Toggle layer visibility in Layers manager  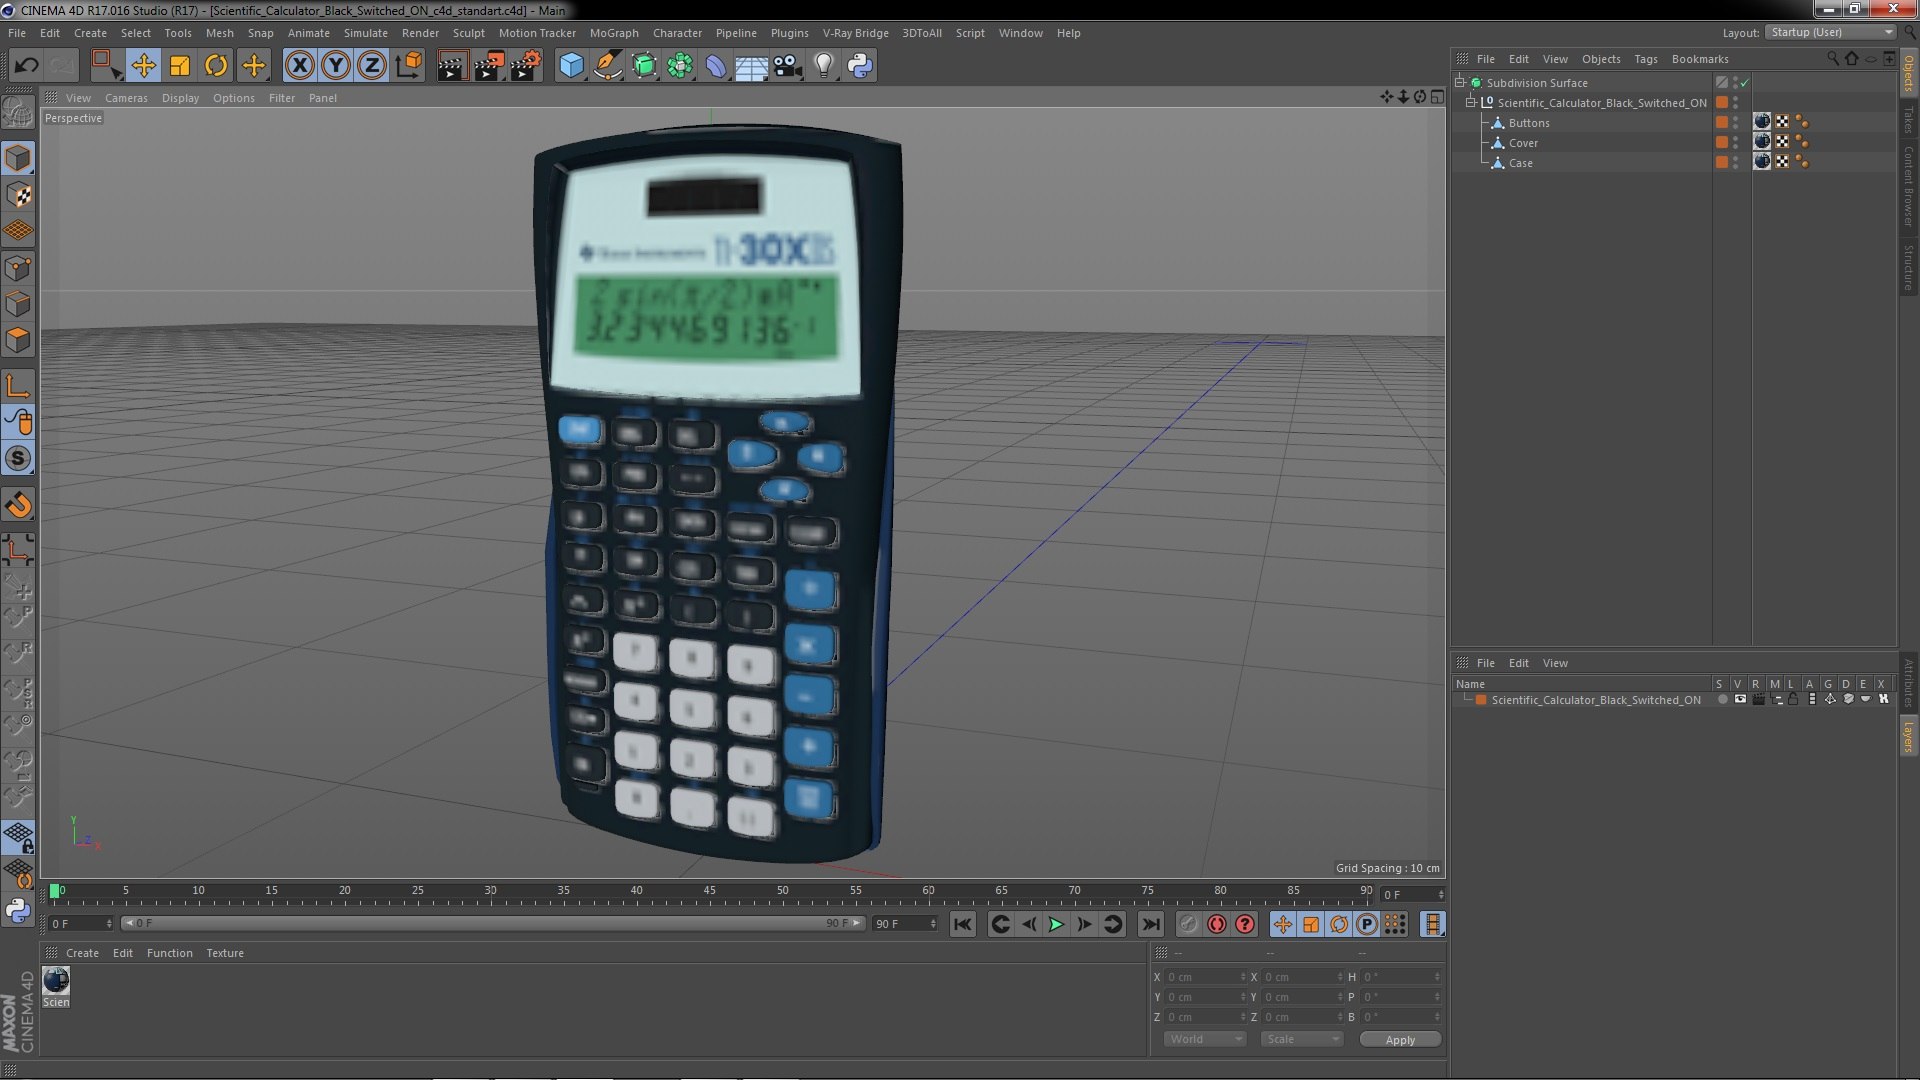1740,700
